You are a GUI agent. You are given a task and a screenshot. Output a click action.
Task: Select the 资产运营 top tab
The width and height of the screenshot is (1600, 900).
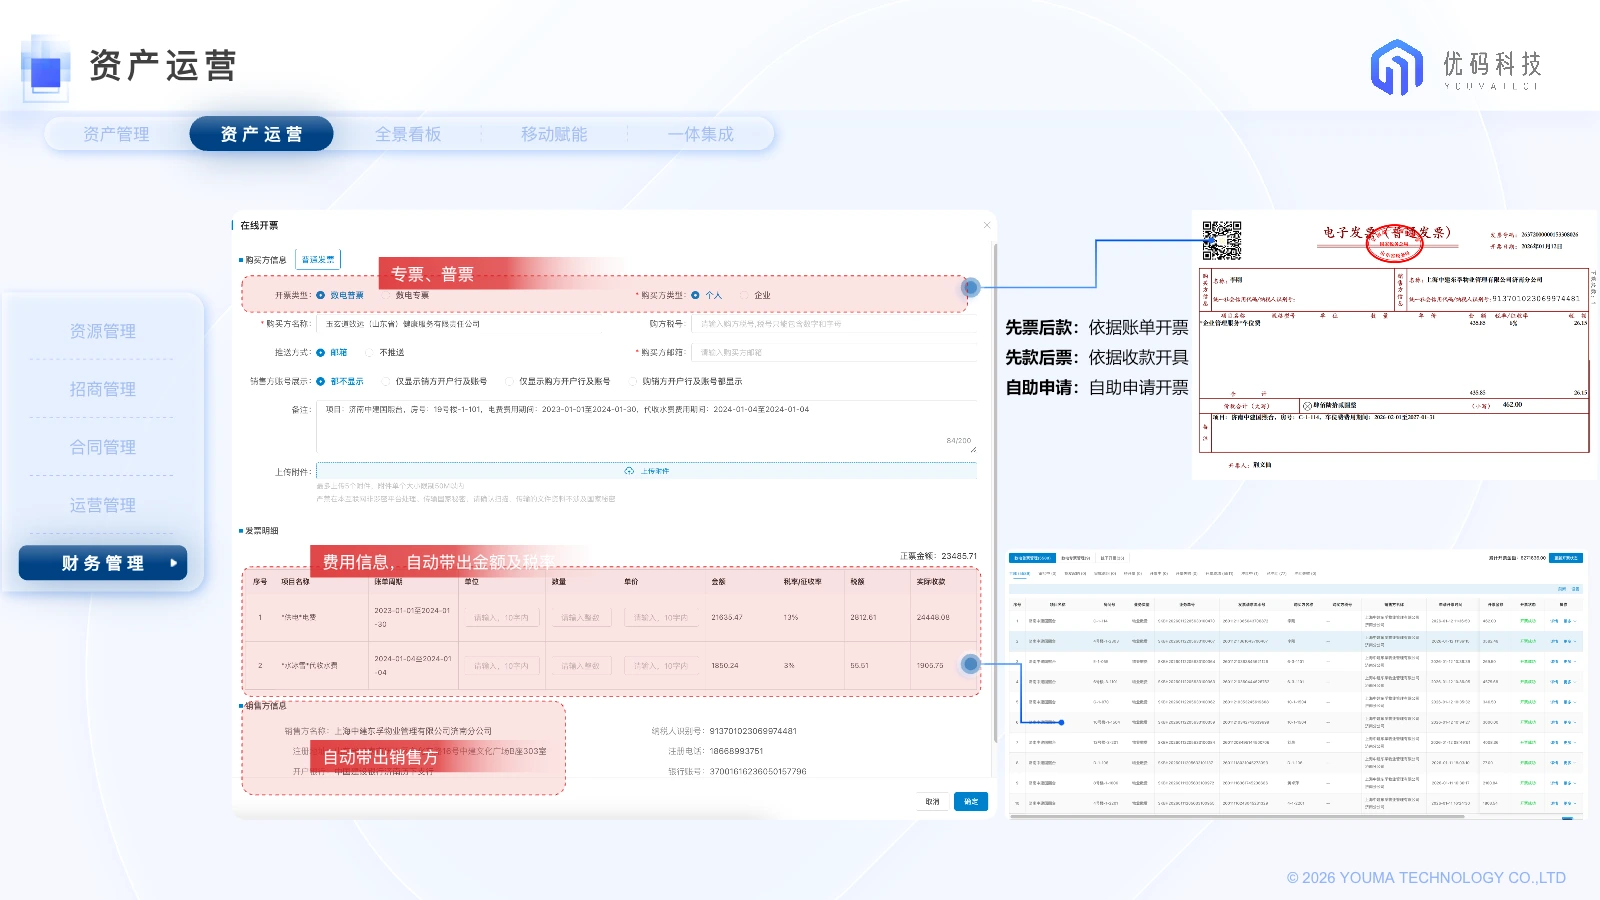click(x=261, y=134)
